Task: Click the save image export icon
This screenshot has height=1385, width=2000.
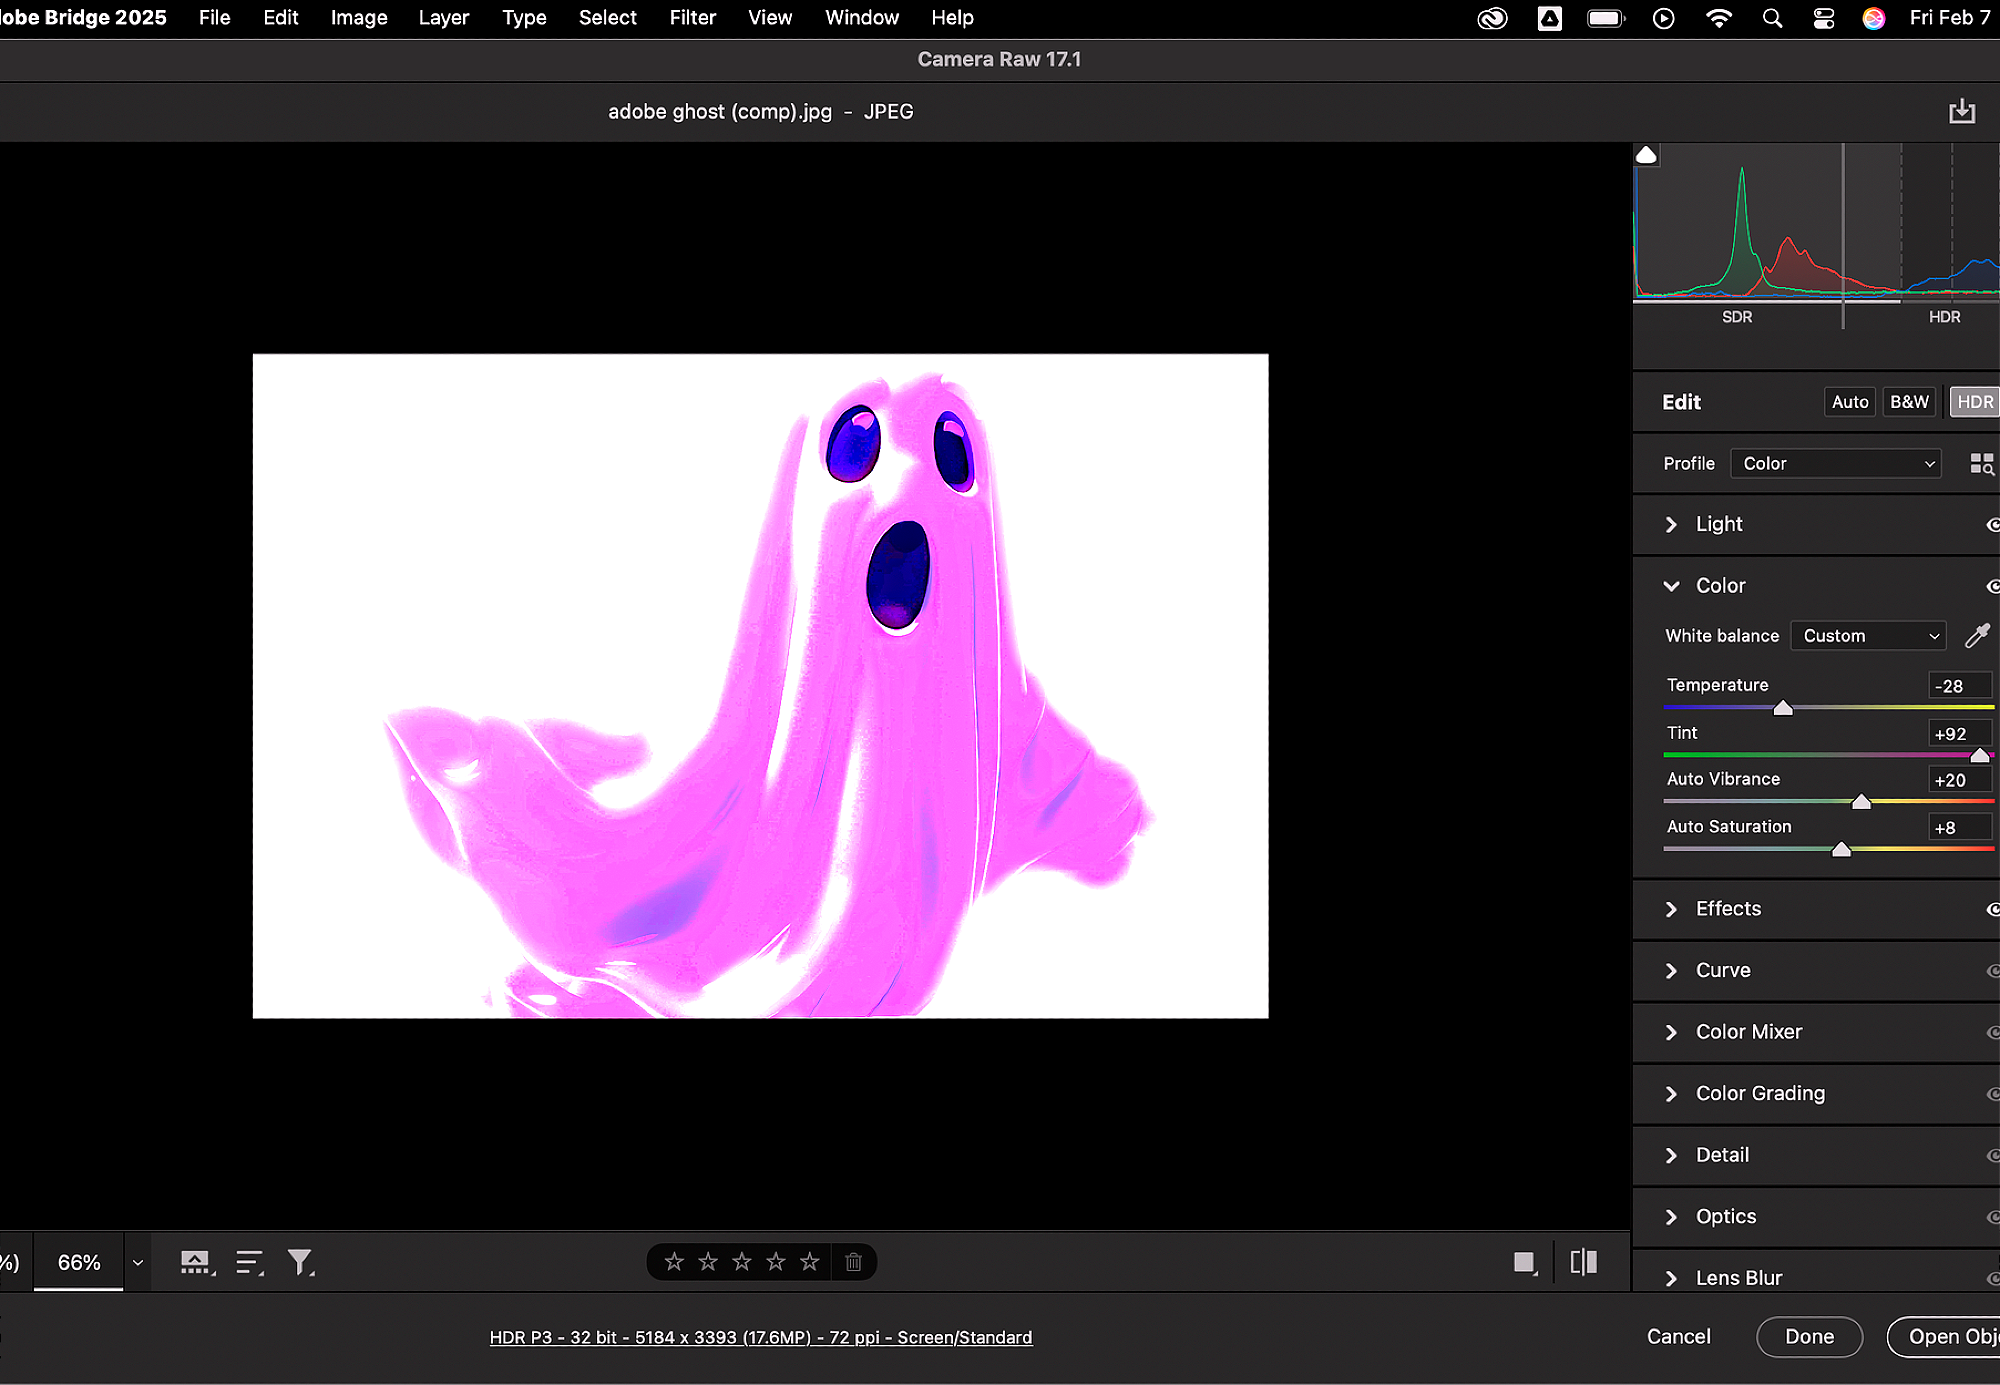Action: coord(1962,111)
